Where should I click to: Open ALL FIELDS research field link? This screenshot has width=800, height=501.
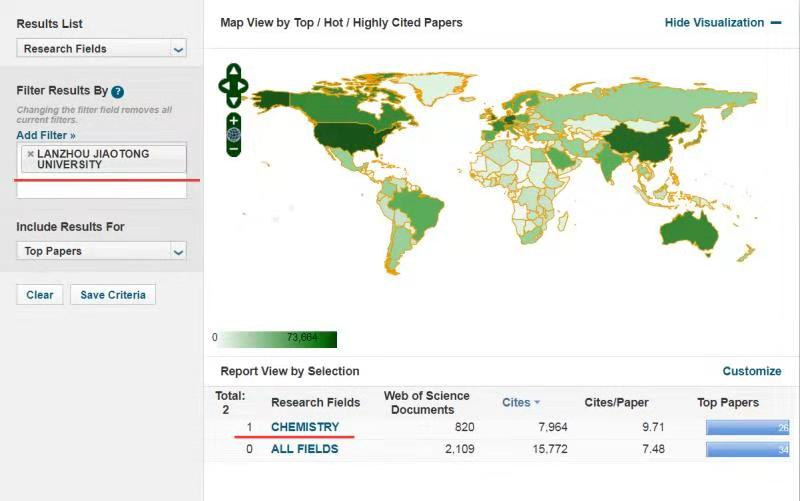pyautogui.click(x=304, y=450)
